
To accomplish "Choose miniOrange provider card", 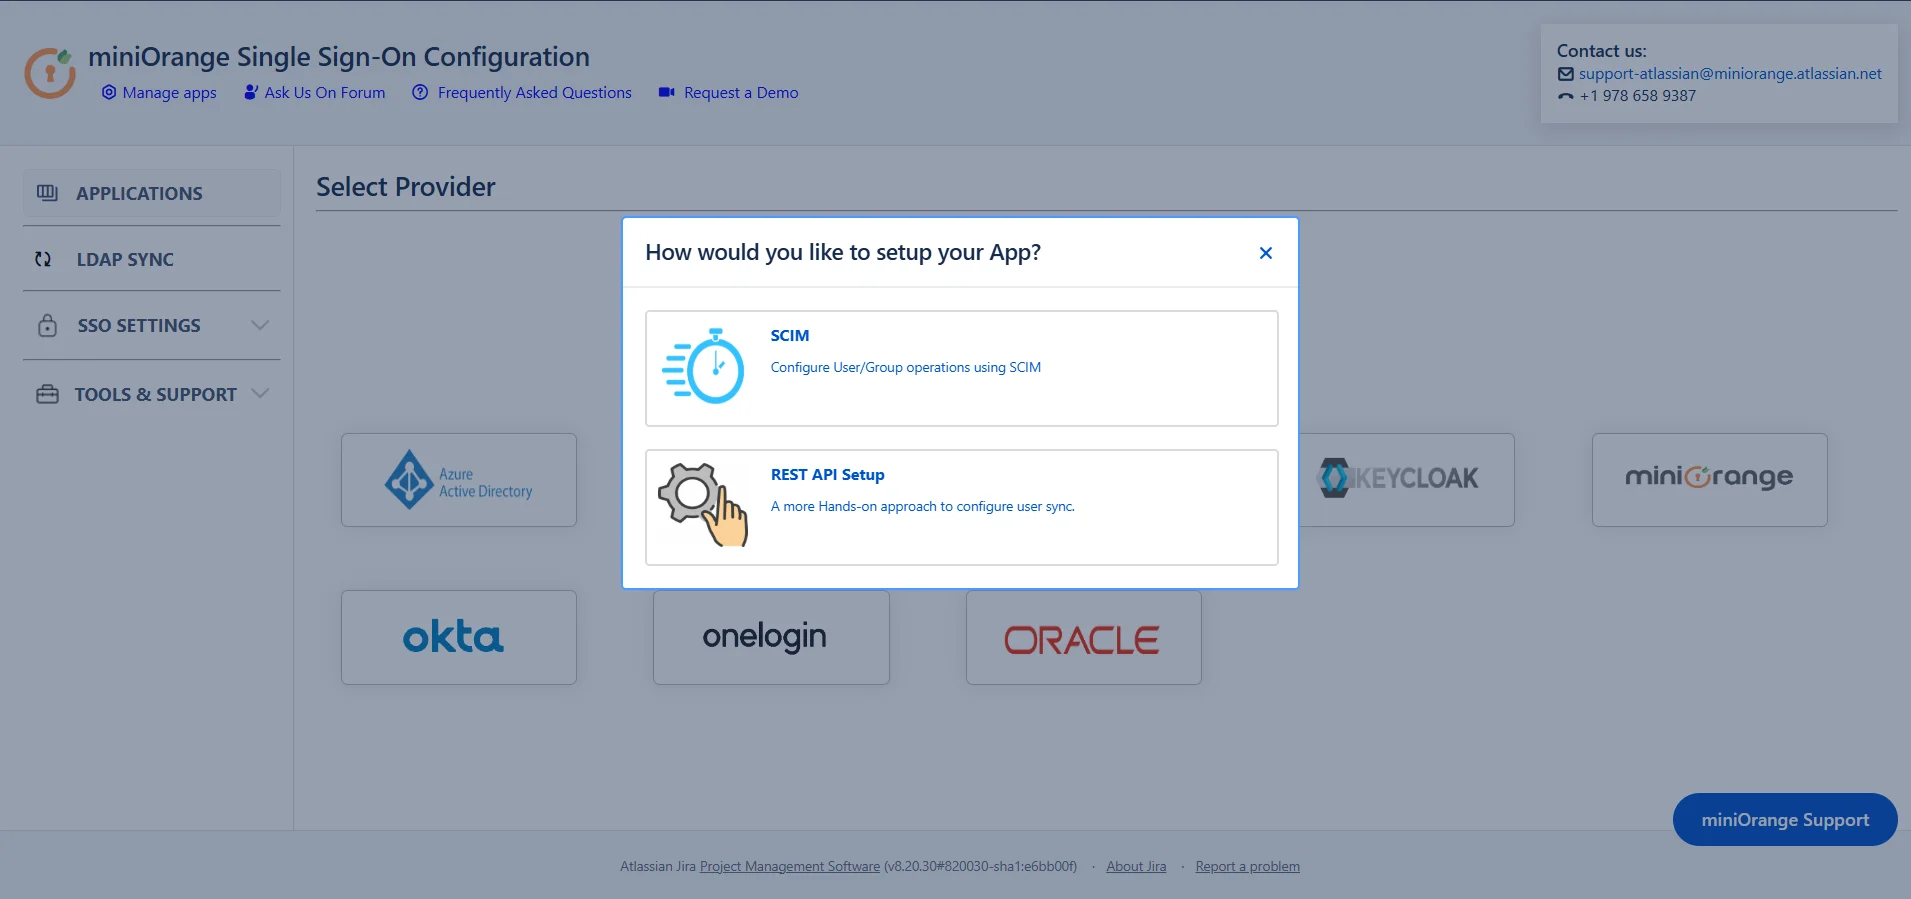I will [x=1710, y=480].
